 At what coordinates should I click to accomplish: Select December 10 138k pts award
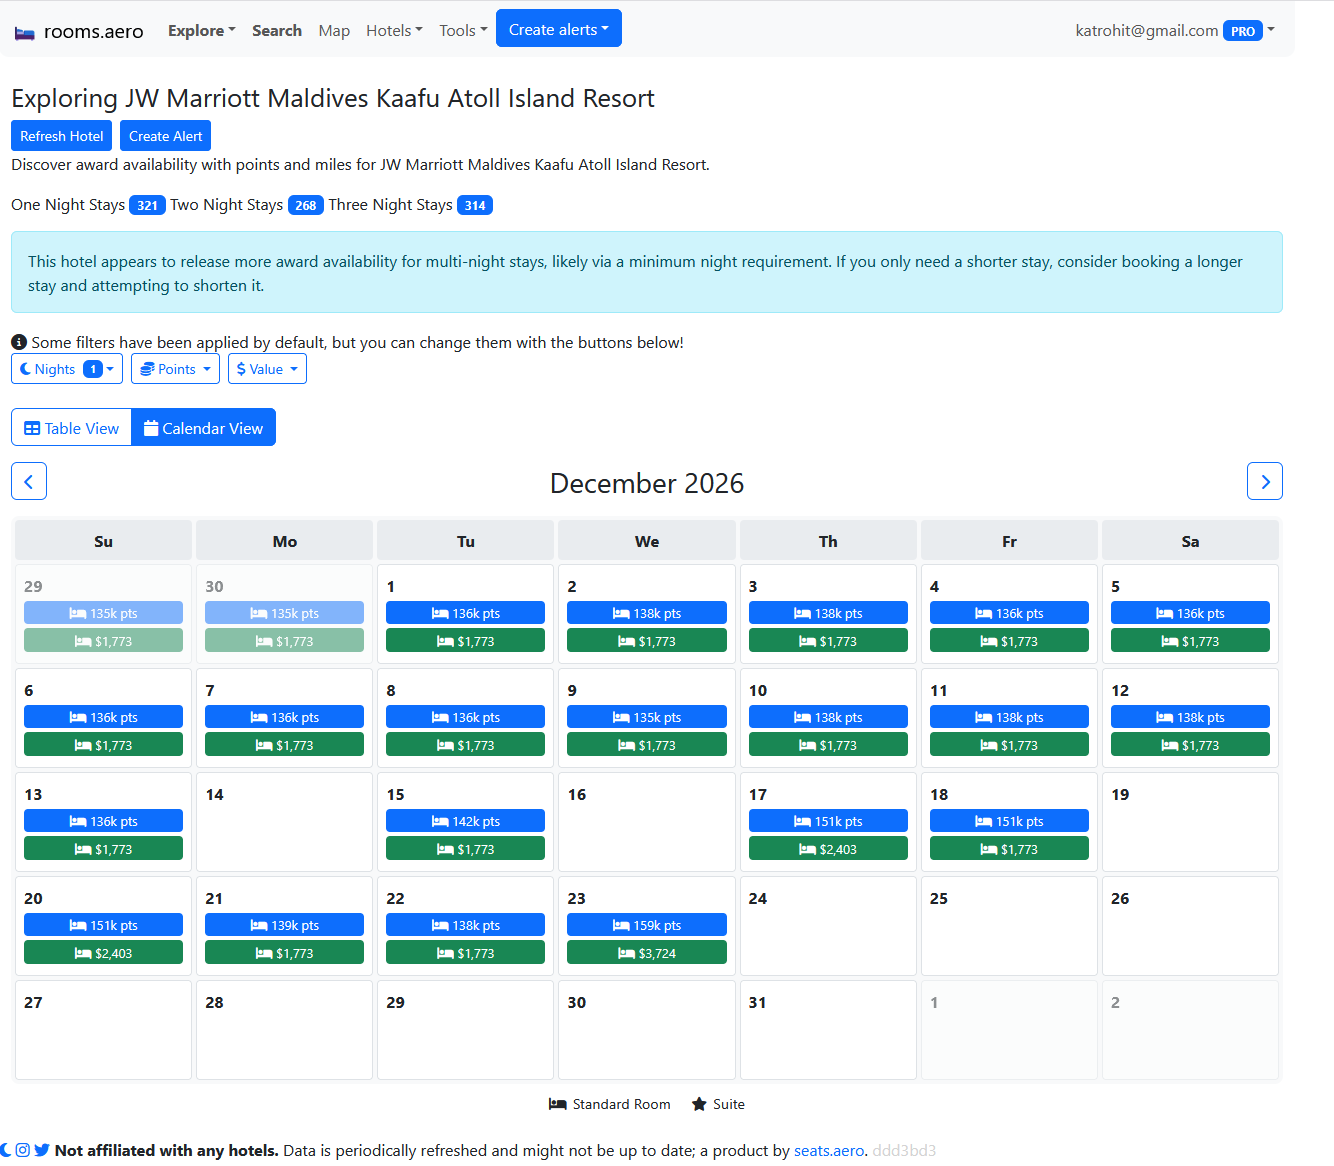828,717
